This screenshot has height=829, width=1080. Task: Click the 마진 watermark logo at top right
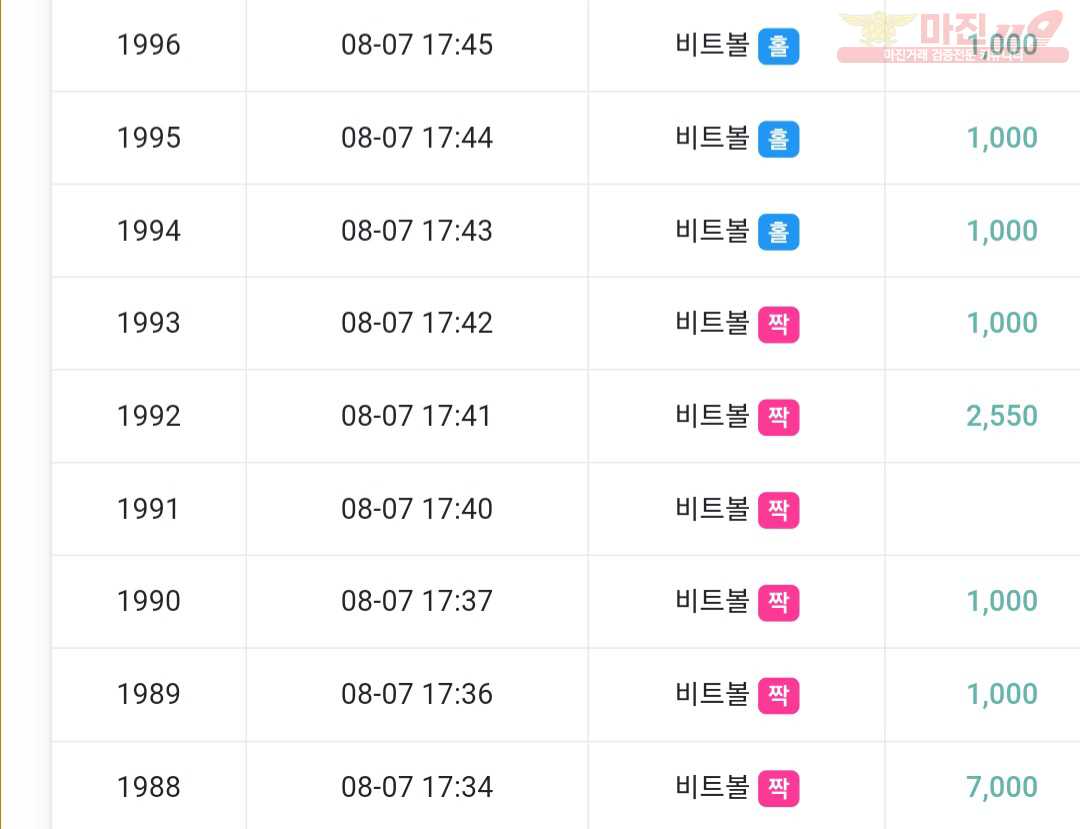[x=953, y=37]
